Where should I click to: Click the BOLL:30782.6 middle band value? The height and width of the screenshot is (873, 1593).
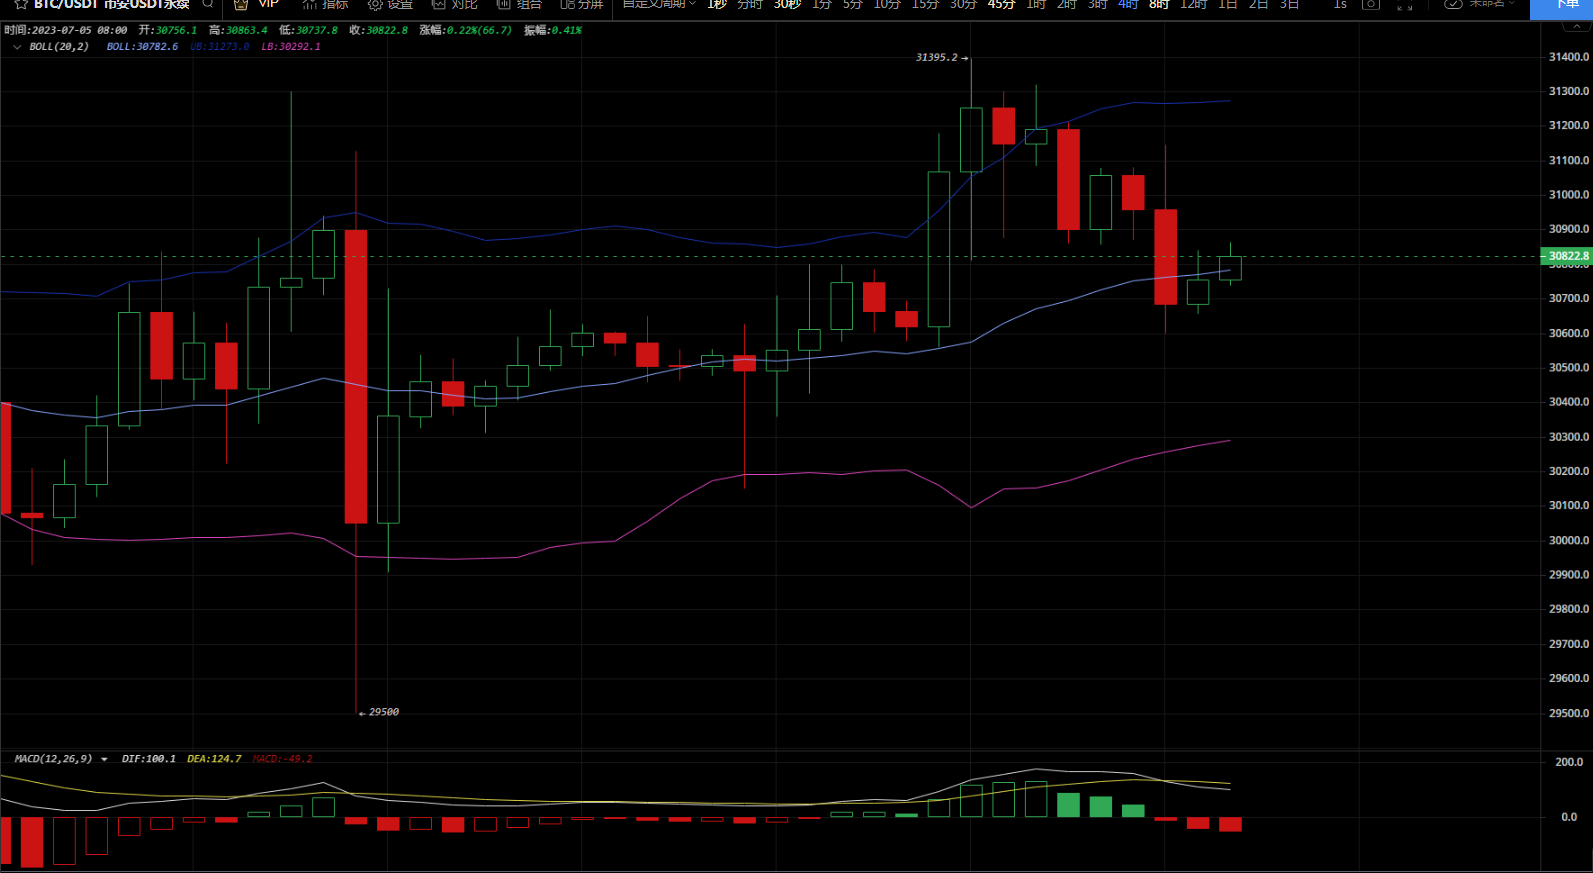(142, 47)
